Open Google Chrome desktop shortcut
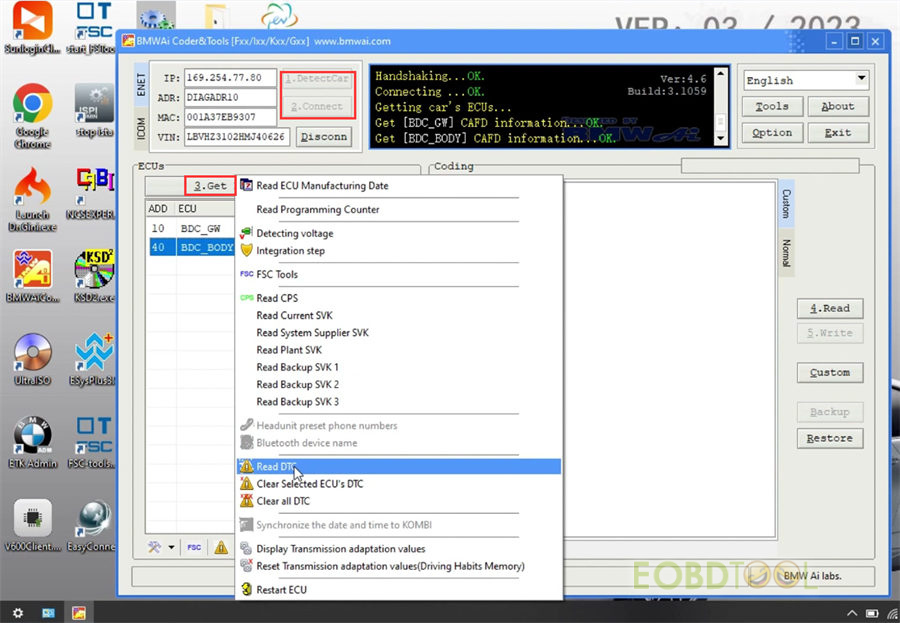 click(x=32, y=115)
